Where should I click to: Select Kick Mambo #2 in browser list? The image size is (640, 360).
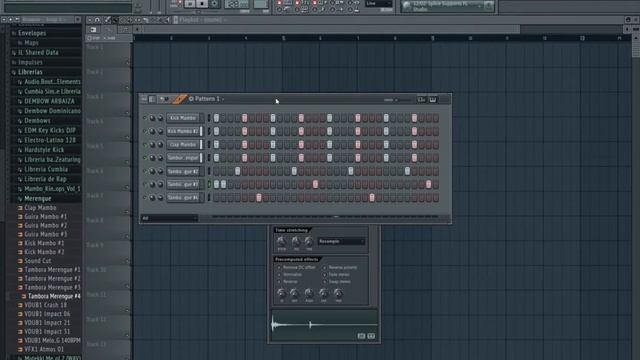coord(44,252)
